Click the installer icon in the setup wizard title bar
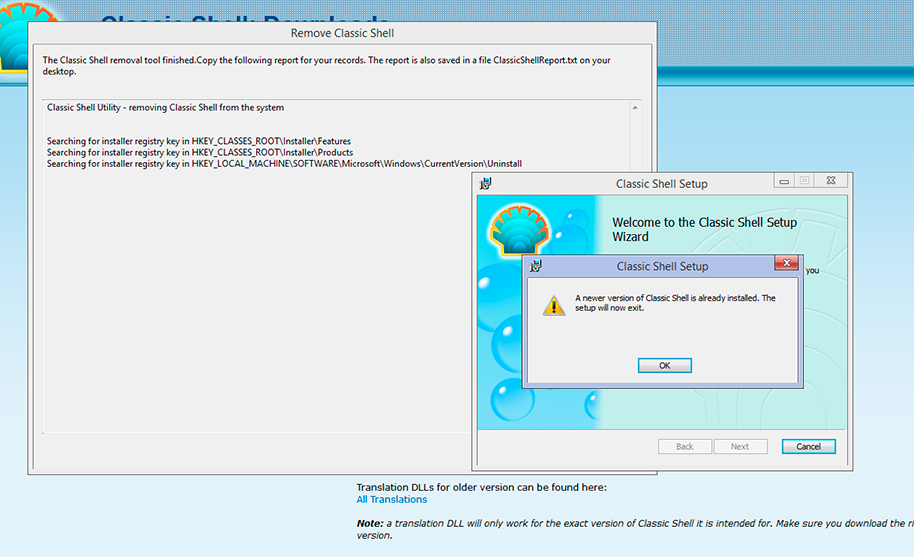 pyautogui.click(x=485, y=183)
